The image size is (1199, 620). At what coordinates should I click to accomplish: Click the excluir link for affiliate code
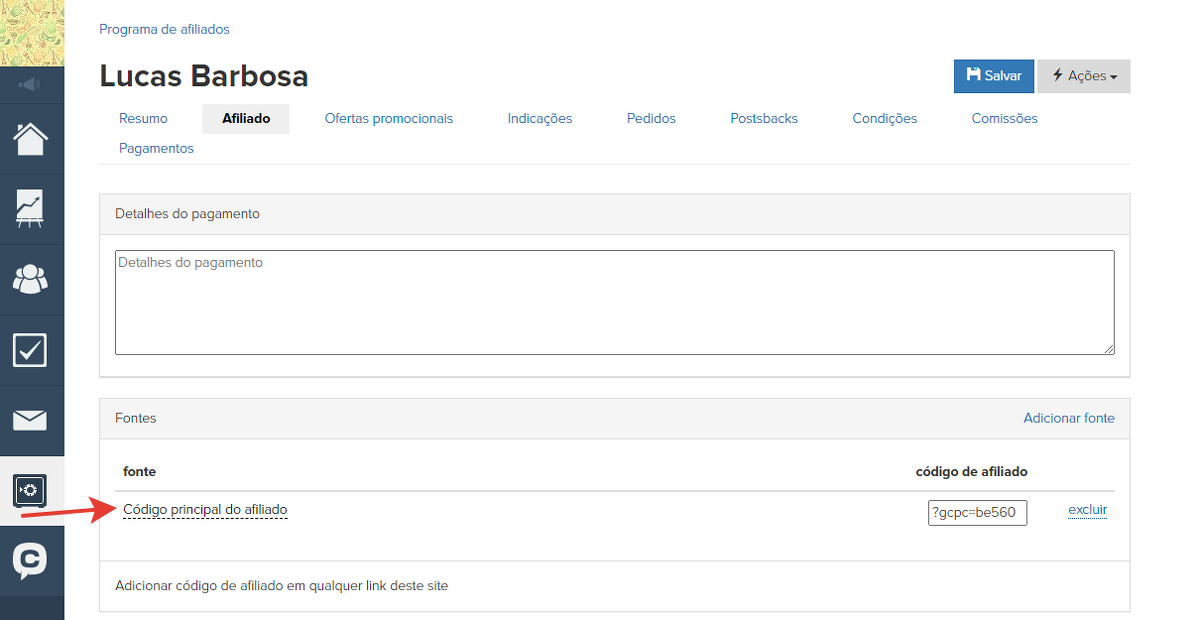[x=1087, y=510]
